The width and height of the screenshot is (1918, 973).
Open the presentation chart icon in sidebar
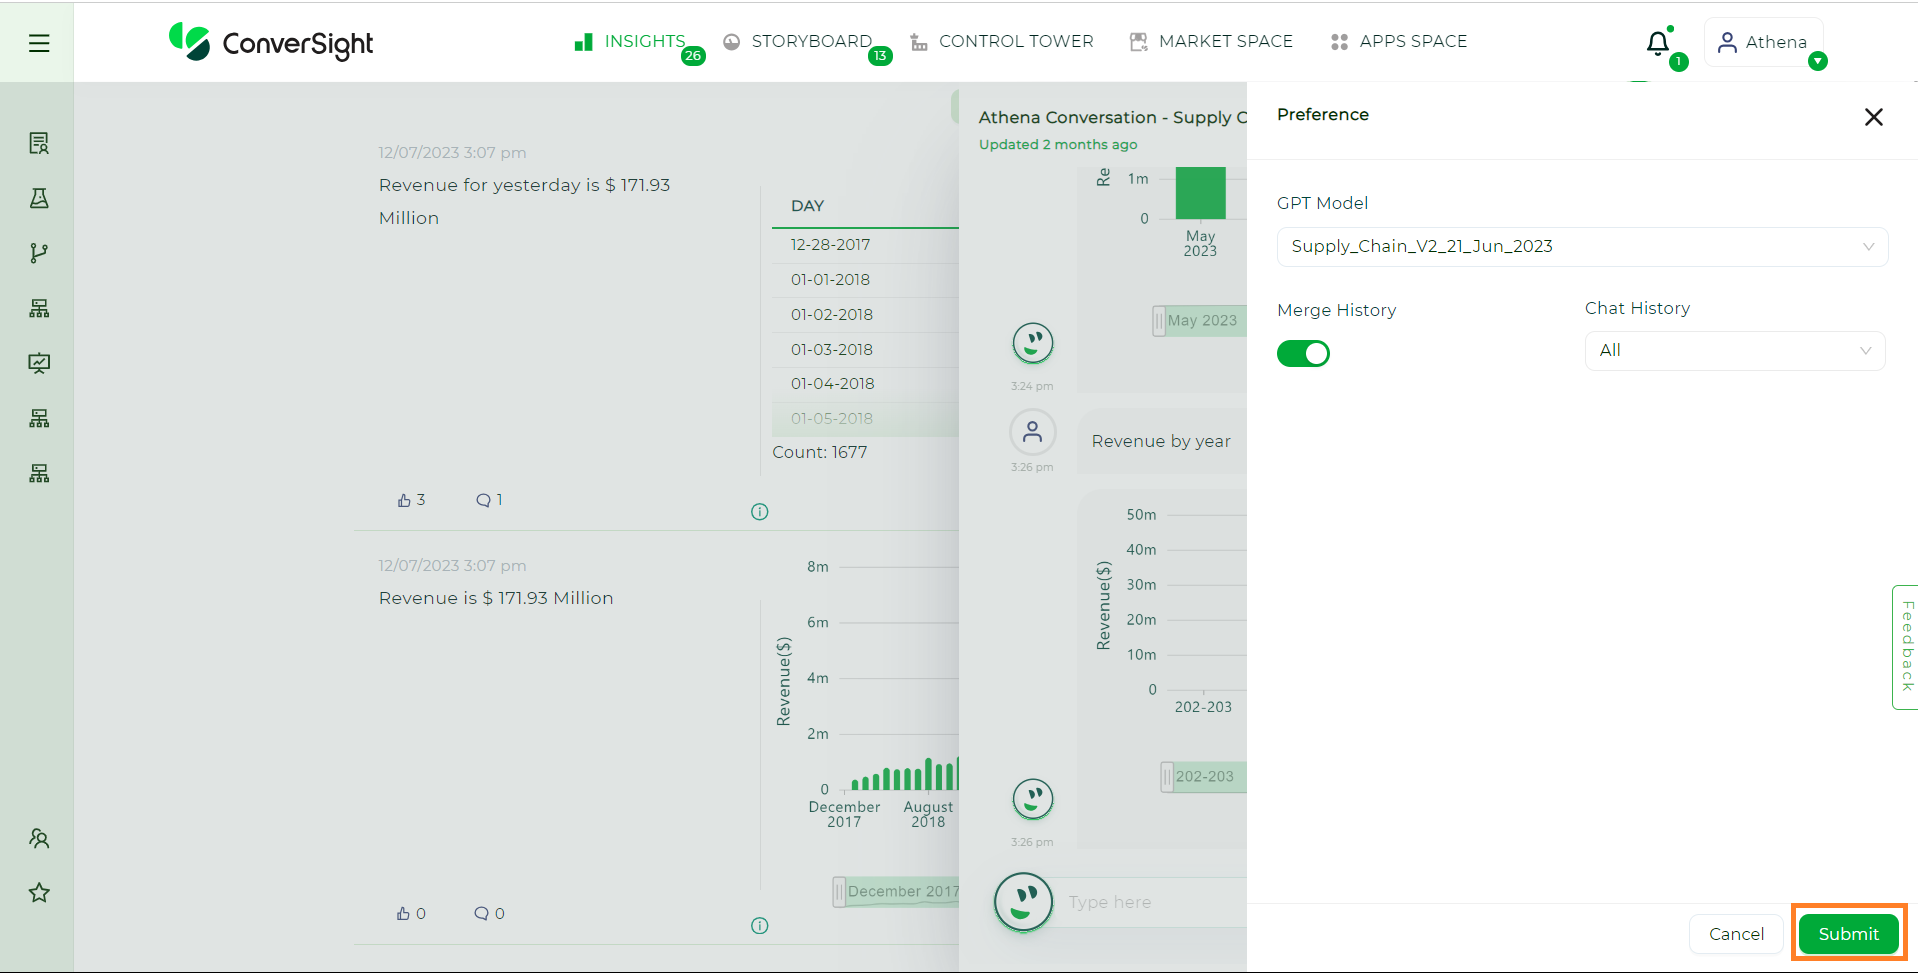pyautogui.click(x=39, y=363)
